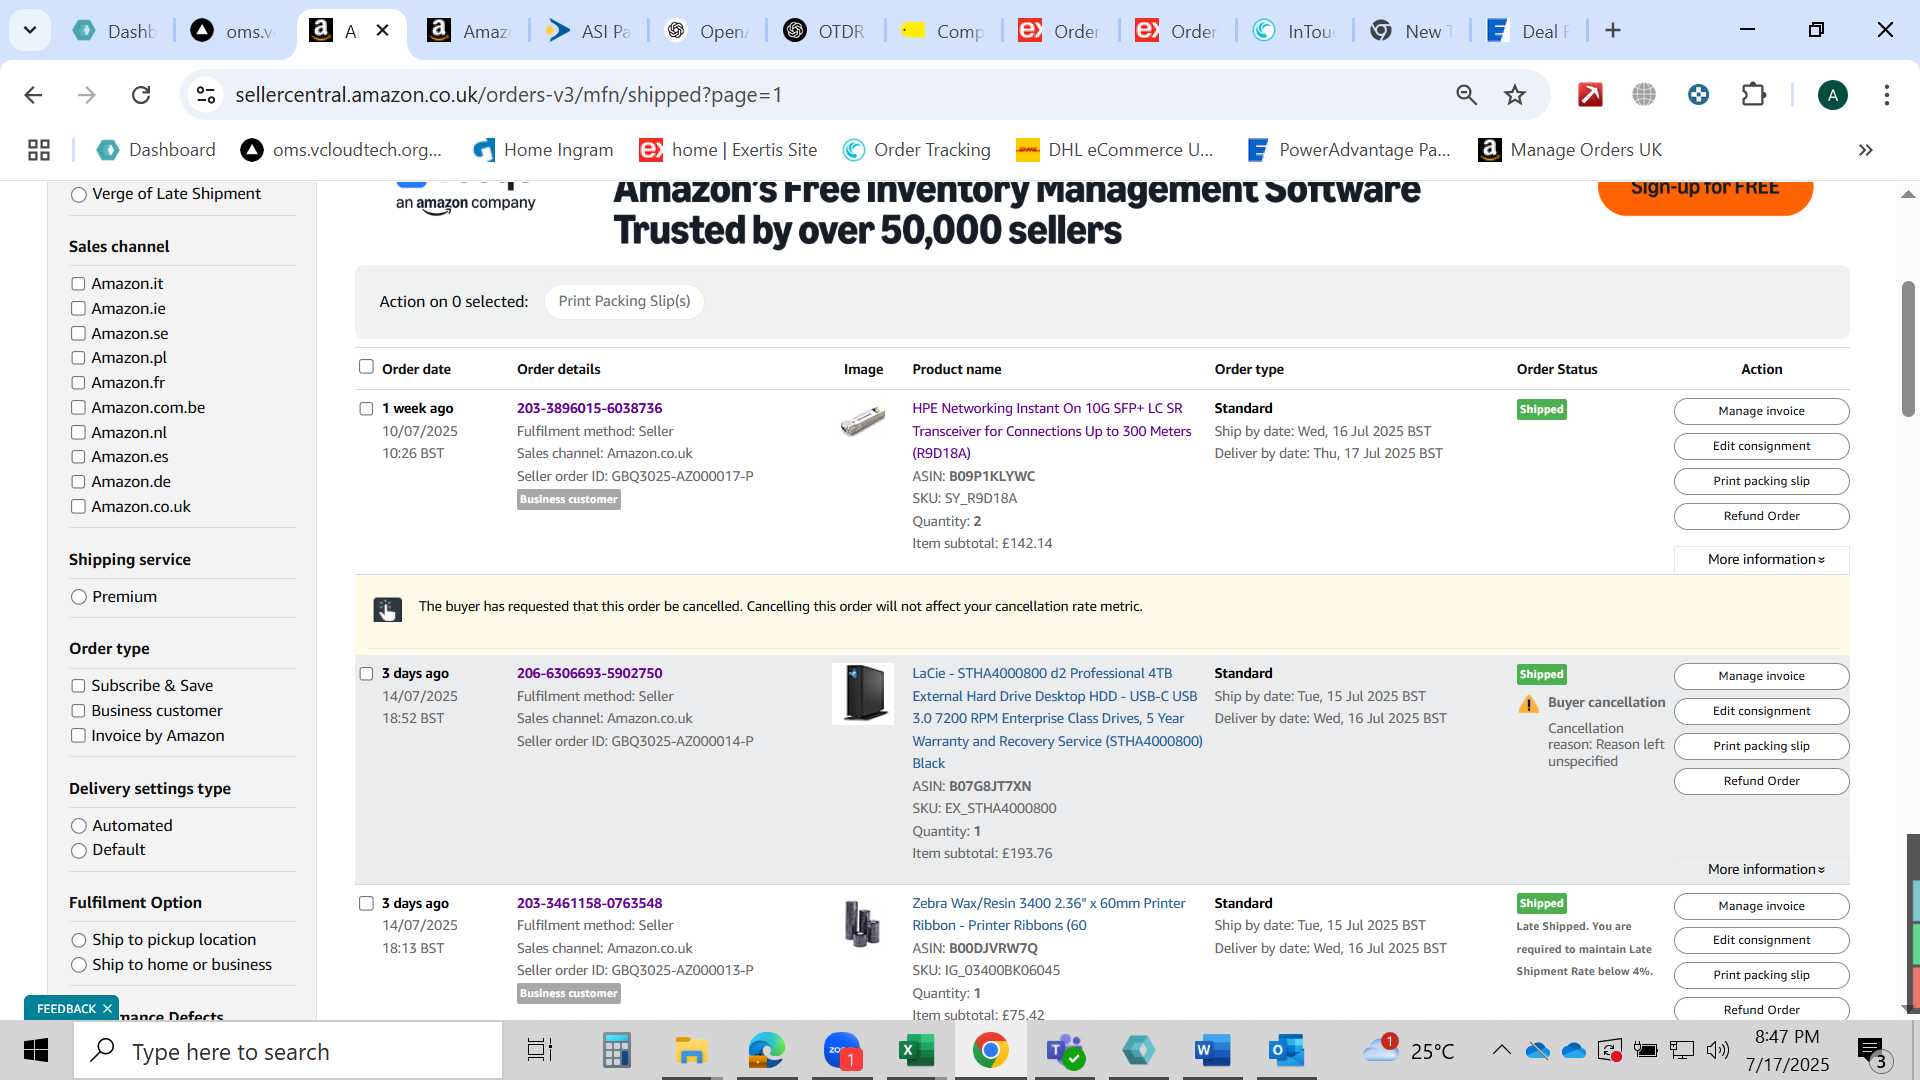This screenshot has height=1080, width=1920.
Task: Check the Subscribe & Save order type
Action: click(x=78, y=686)
